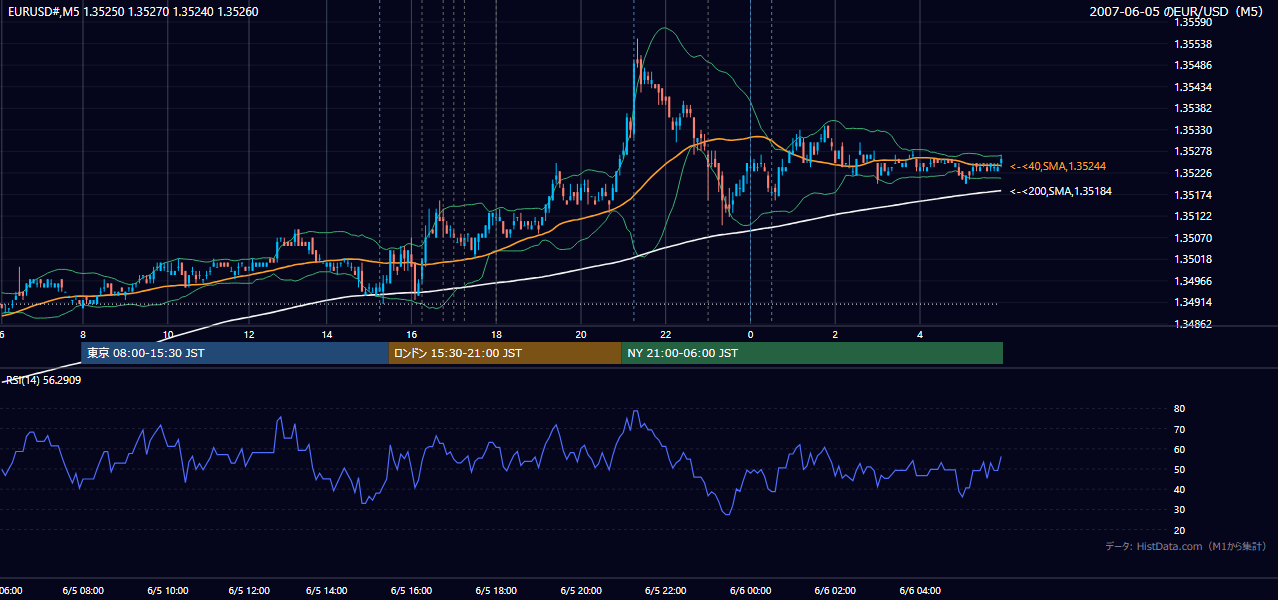
Task: Open the HistData.com data source credit
Action: click(x=1186, y=547)
